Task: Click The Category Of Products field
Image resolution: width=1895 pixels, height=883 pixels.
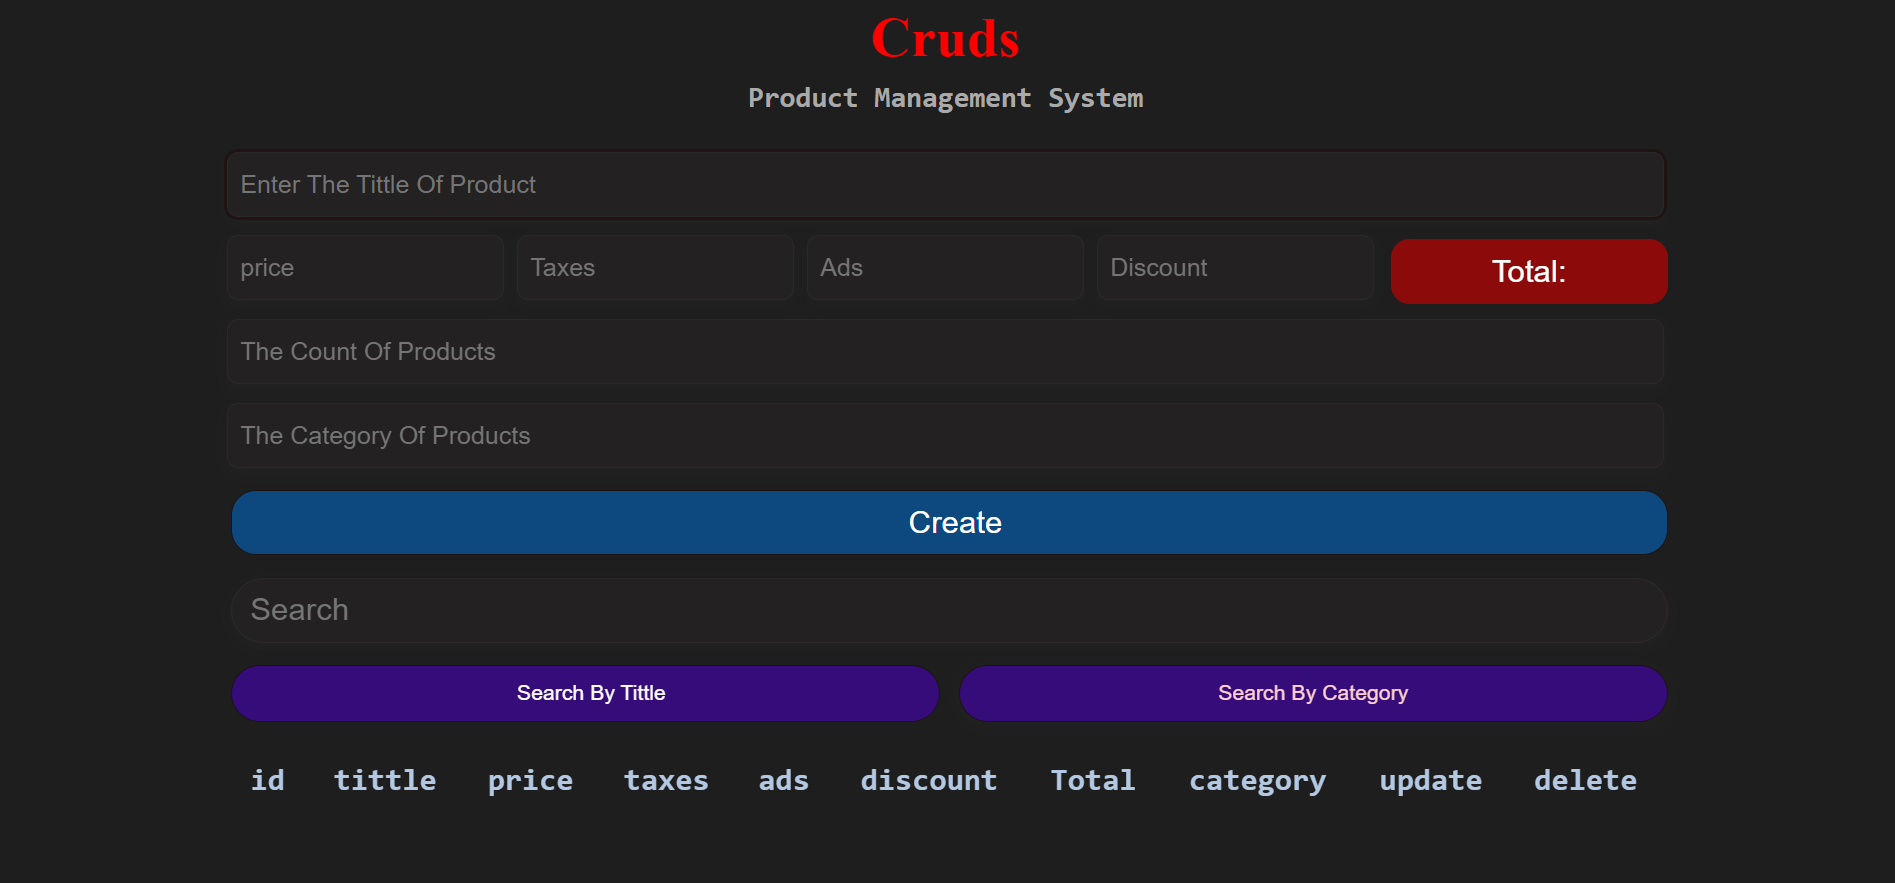Action: (945, 436)
